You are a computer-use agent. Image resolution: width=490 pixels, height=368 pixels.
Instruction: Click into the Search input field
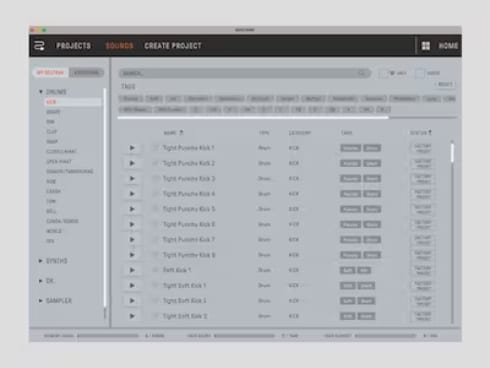245,73
